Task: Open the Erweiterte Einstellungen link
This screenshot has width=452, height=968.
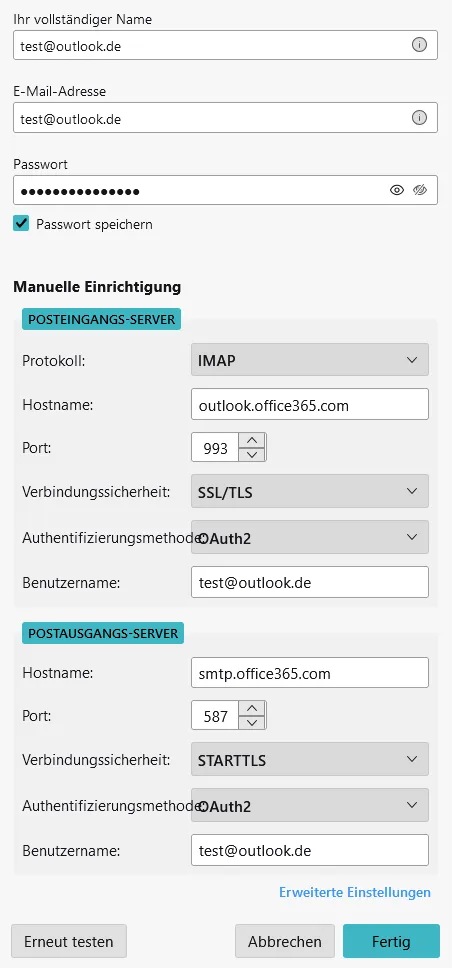Action: coord(354,892)
